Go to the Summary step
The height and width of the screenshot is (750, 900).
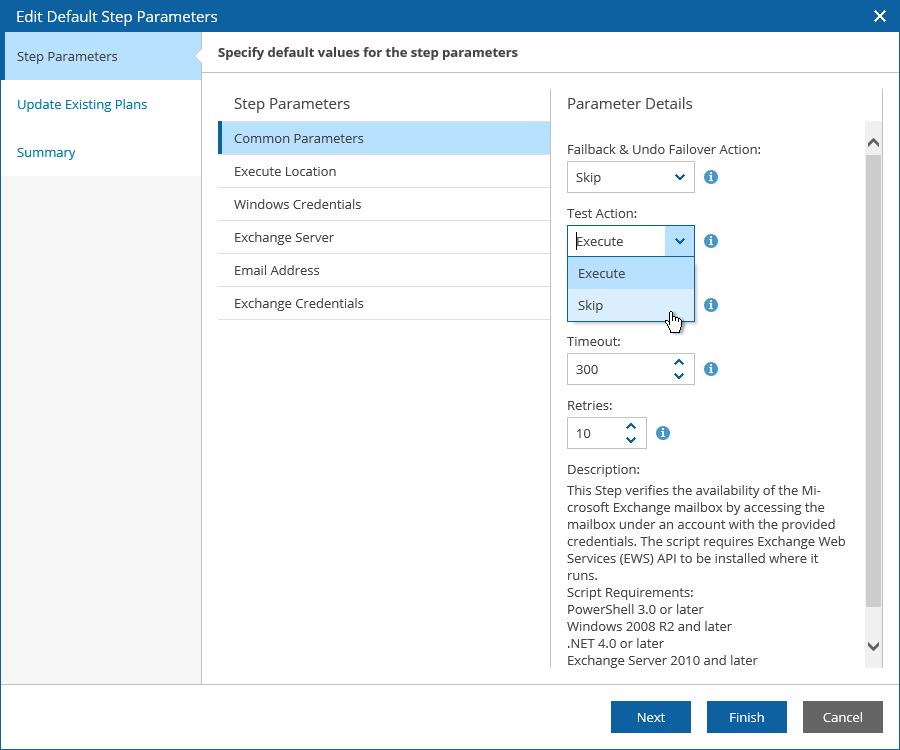click(46, 152)
